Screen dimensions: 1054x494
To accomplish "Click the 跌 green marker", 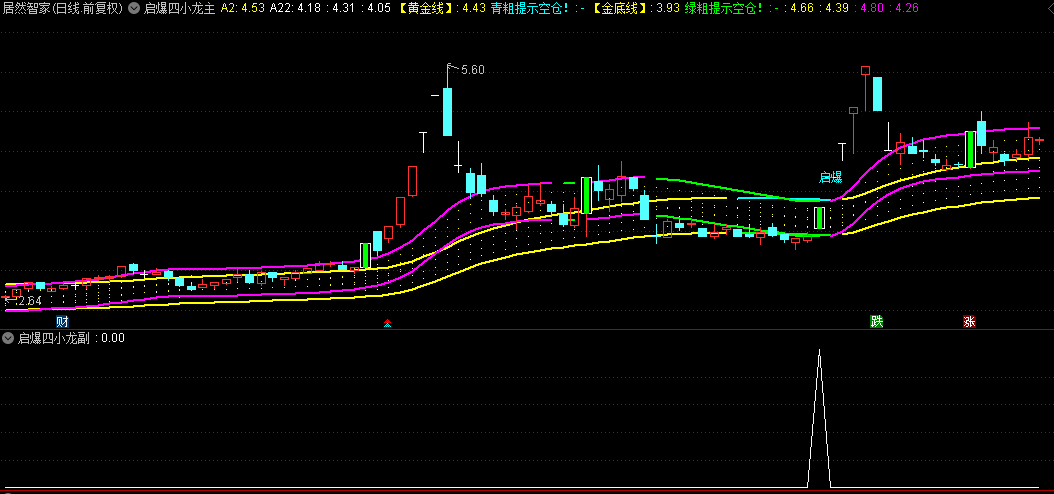I will (877, 321).
